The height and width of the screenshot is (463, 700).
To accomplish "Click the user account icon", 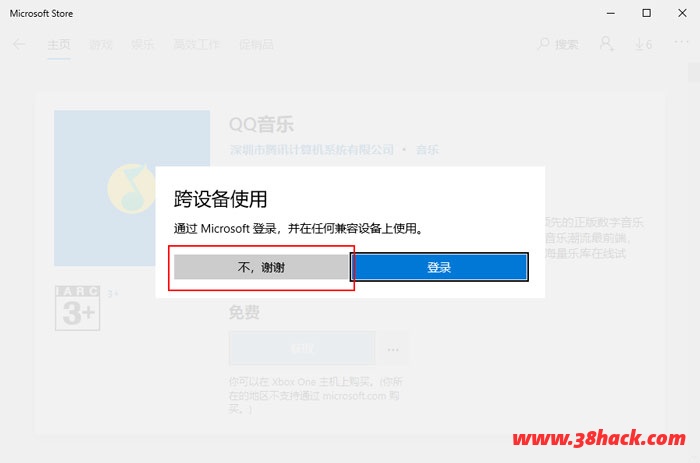I will tap(606, 45).
